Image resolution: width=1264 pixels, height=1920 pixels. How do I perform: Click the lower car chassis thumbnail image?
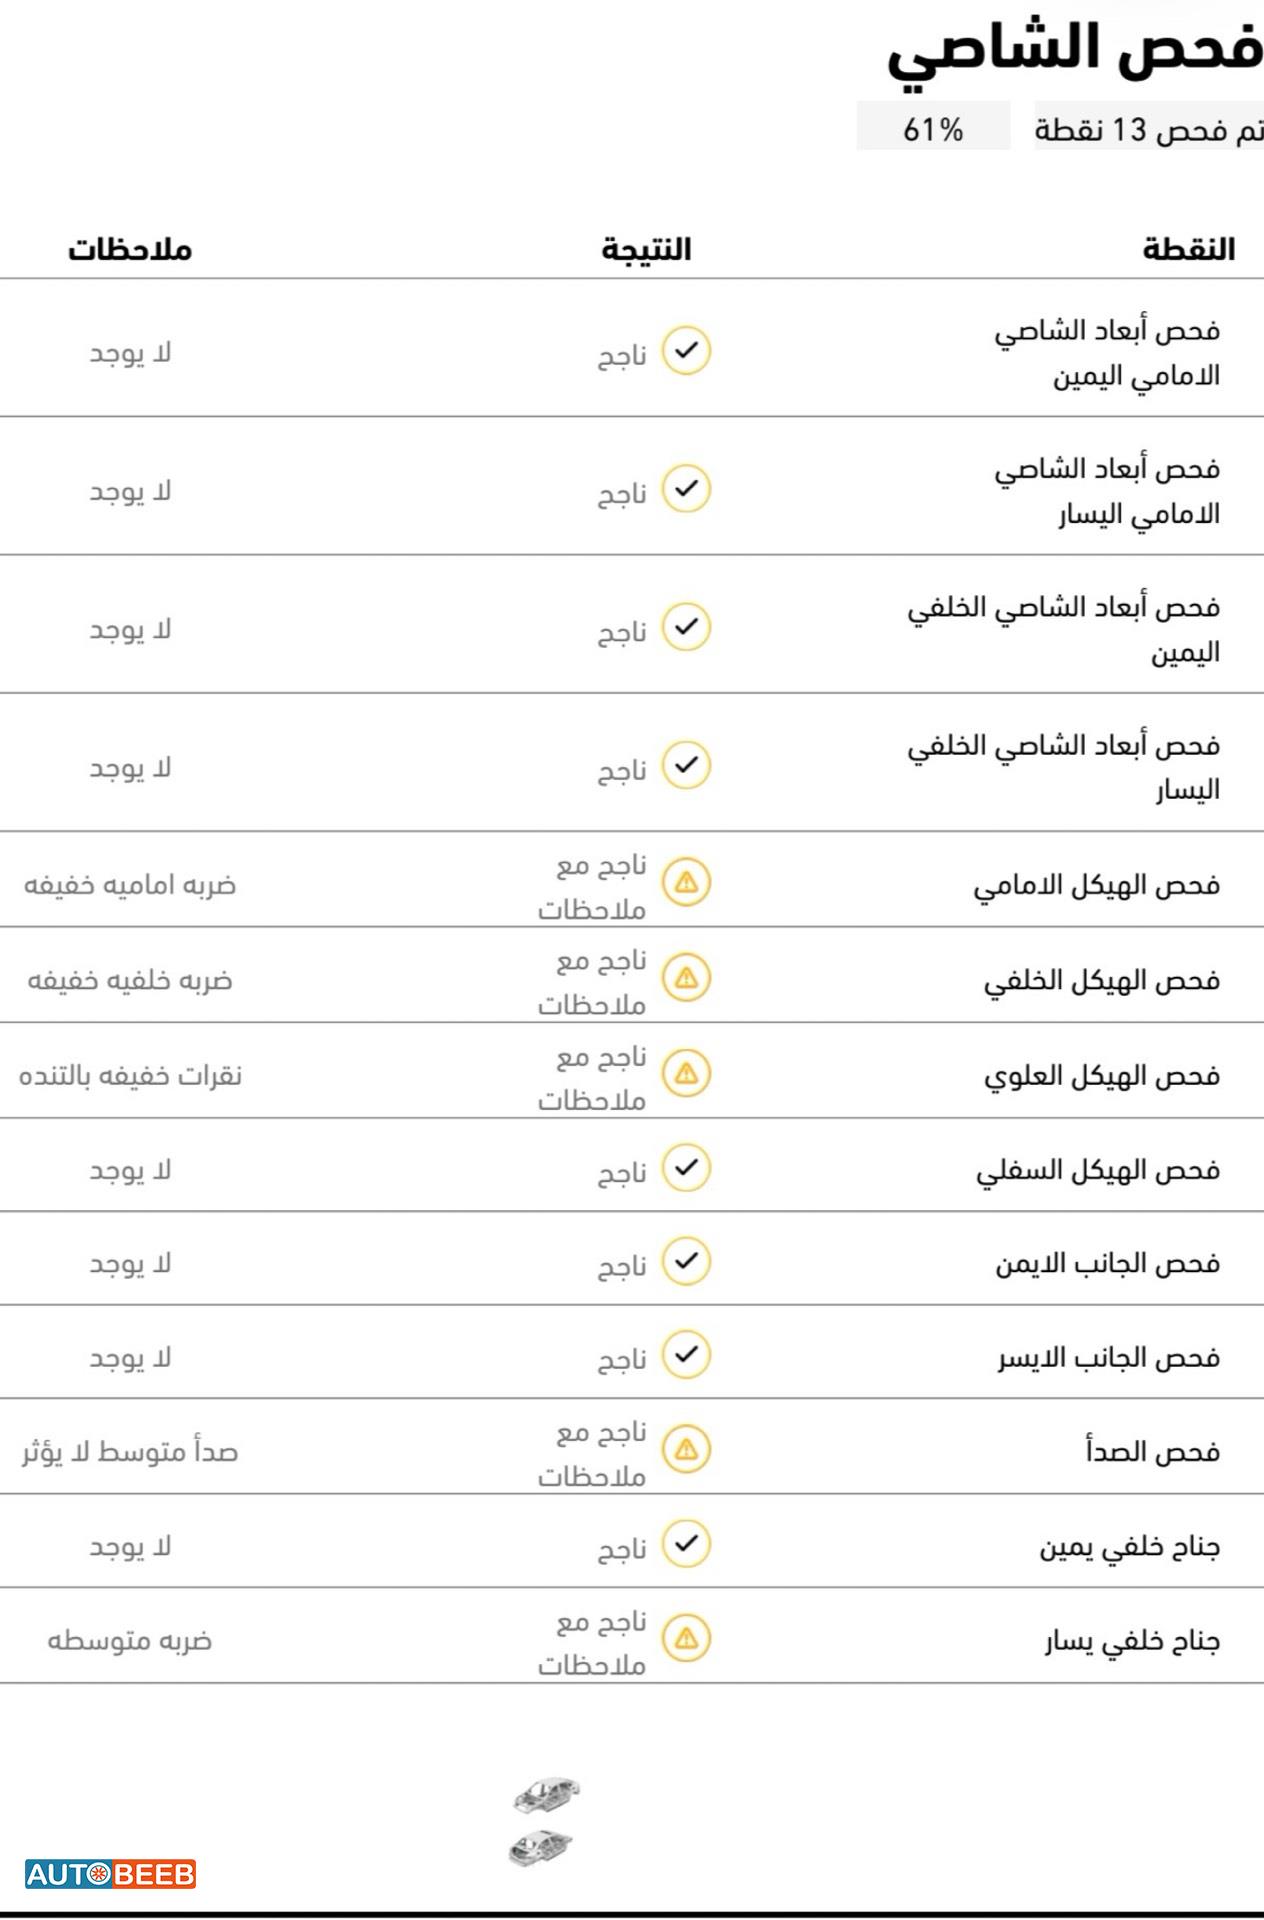coord(540,1848)
